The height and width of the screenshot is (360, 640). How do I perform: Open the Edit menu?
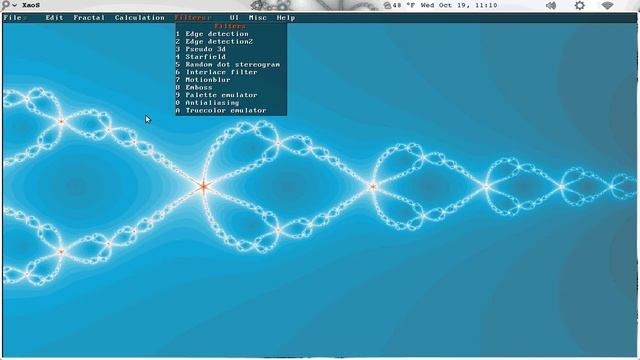tap(54, 18)
